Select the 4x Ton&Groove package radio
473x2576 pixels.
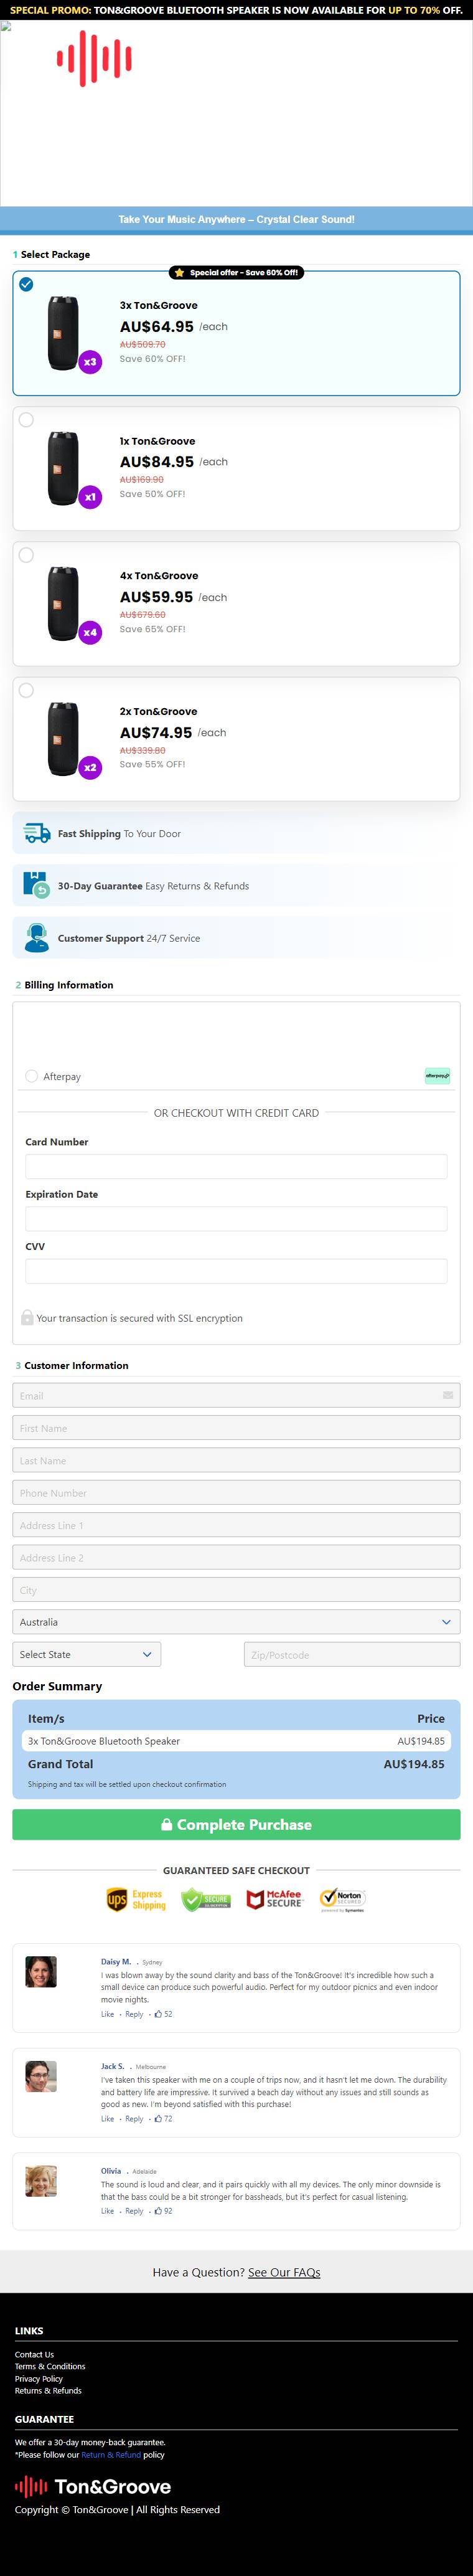[26, 555]
